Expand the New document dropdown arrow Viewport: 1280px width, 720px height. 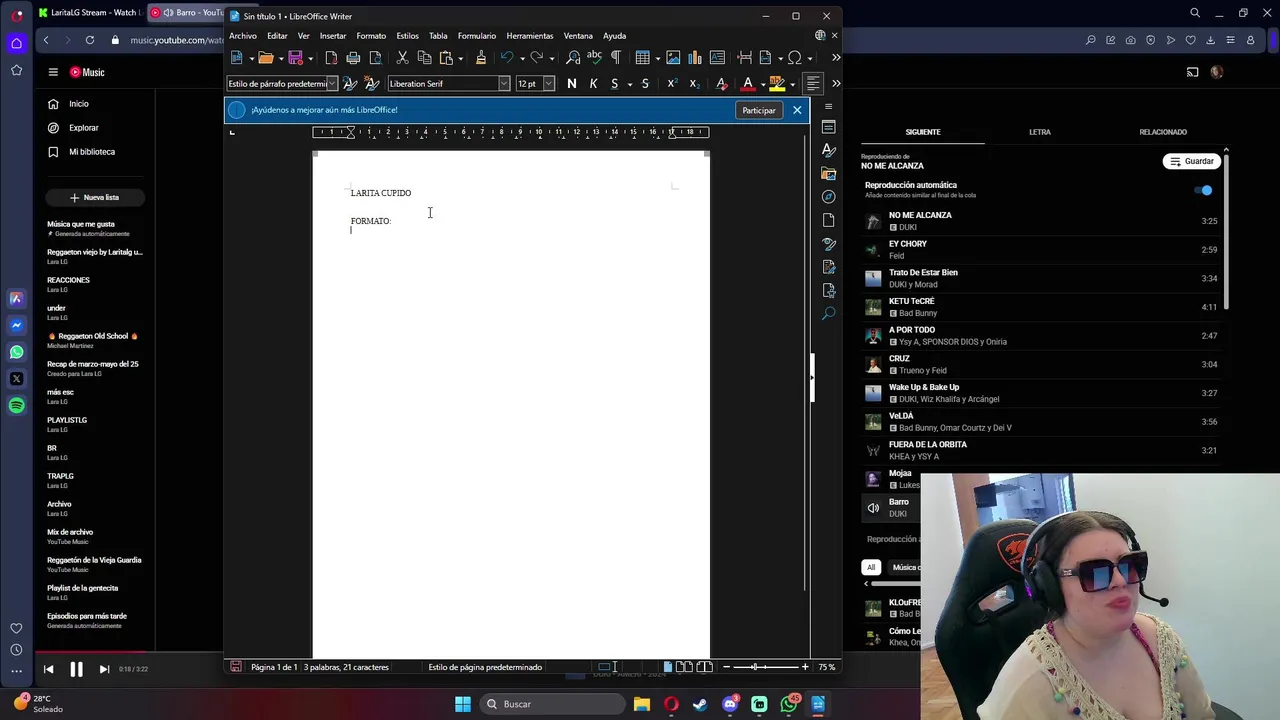coord(250,58)
